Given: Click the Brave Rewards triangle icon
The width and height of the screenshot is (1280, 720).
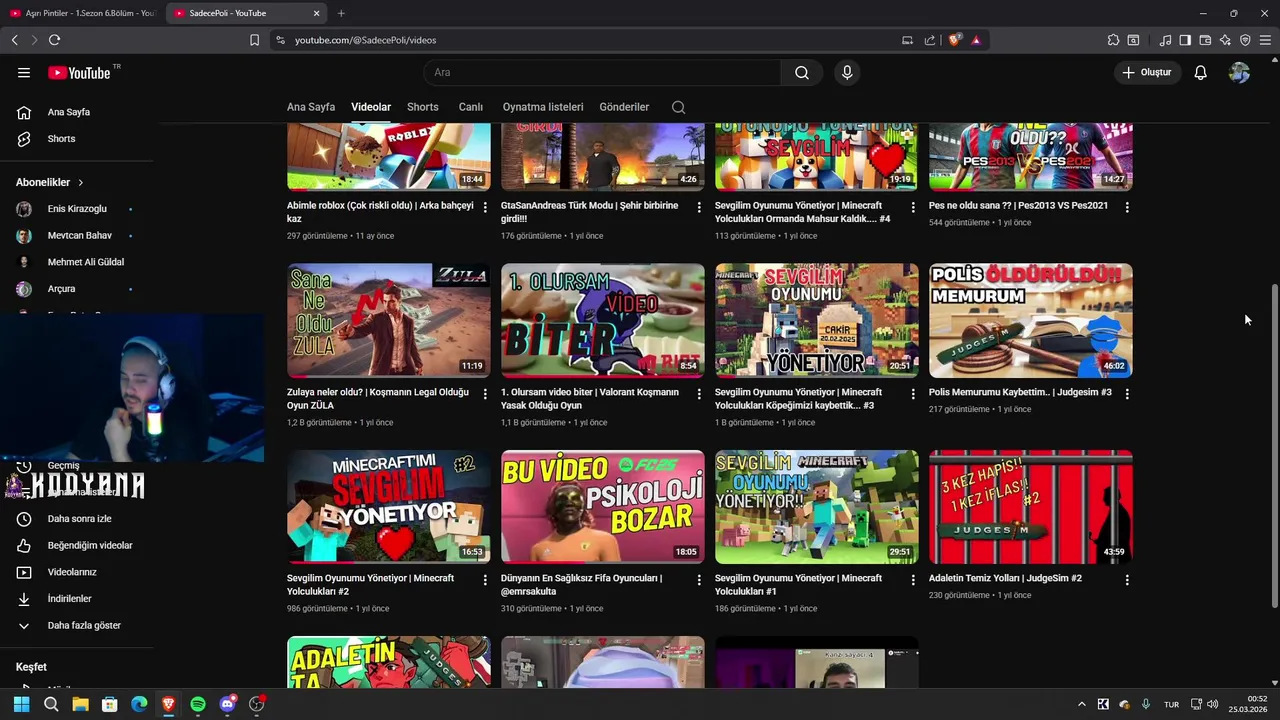Looking at the screenshot, I should coord(976,40).
